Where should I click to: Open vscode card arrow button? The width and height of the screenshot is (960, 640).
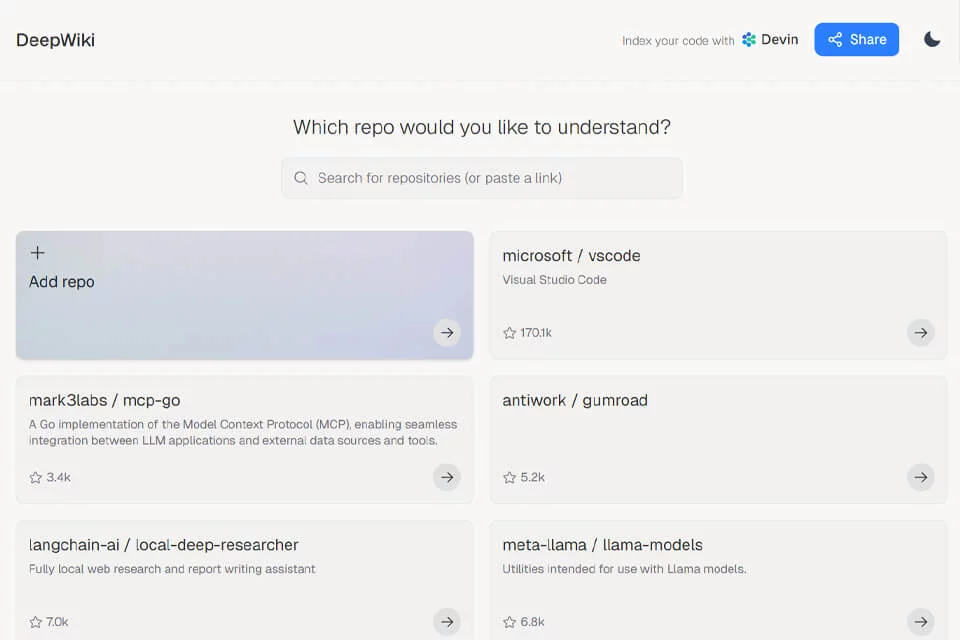pos(920,333)
